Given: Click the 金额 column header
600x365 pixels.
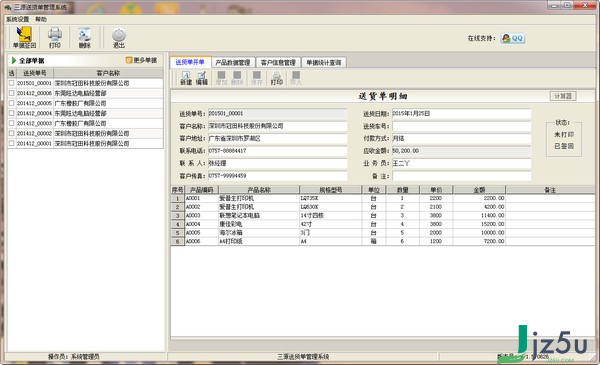Looking at the screenshot, I should coord(479,190).
